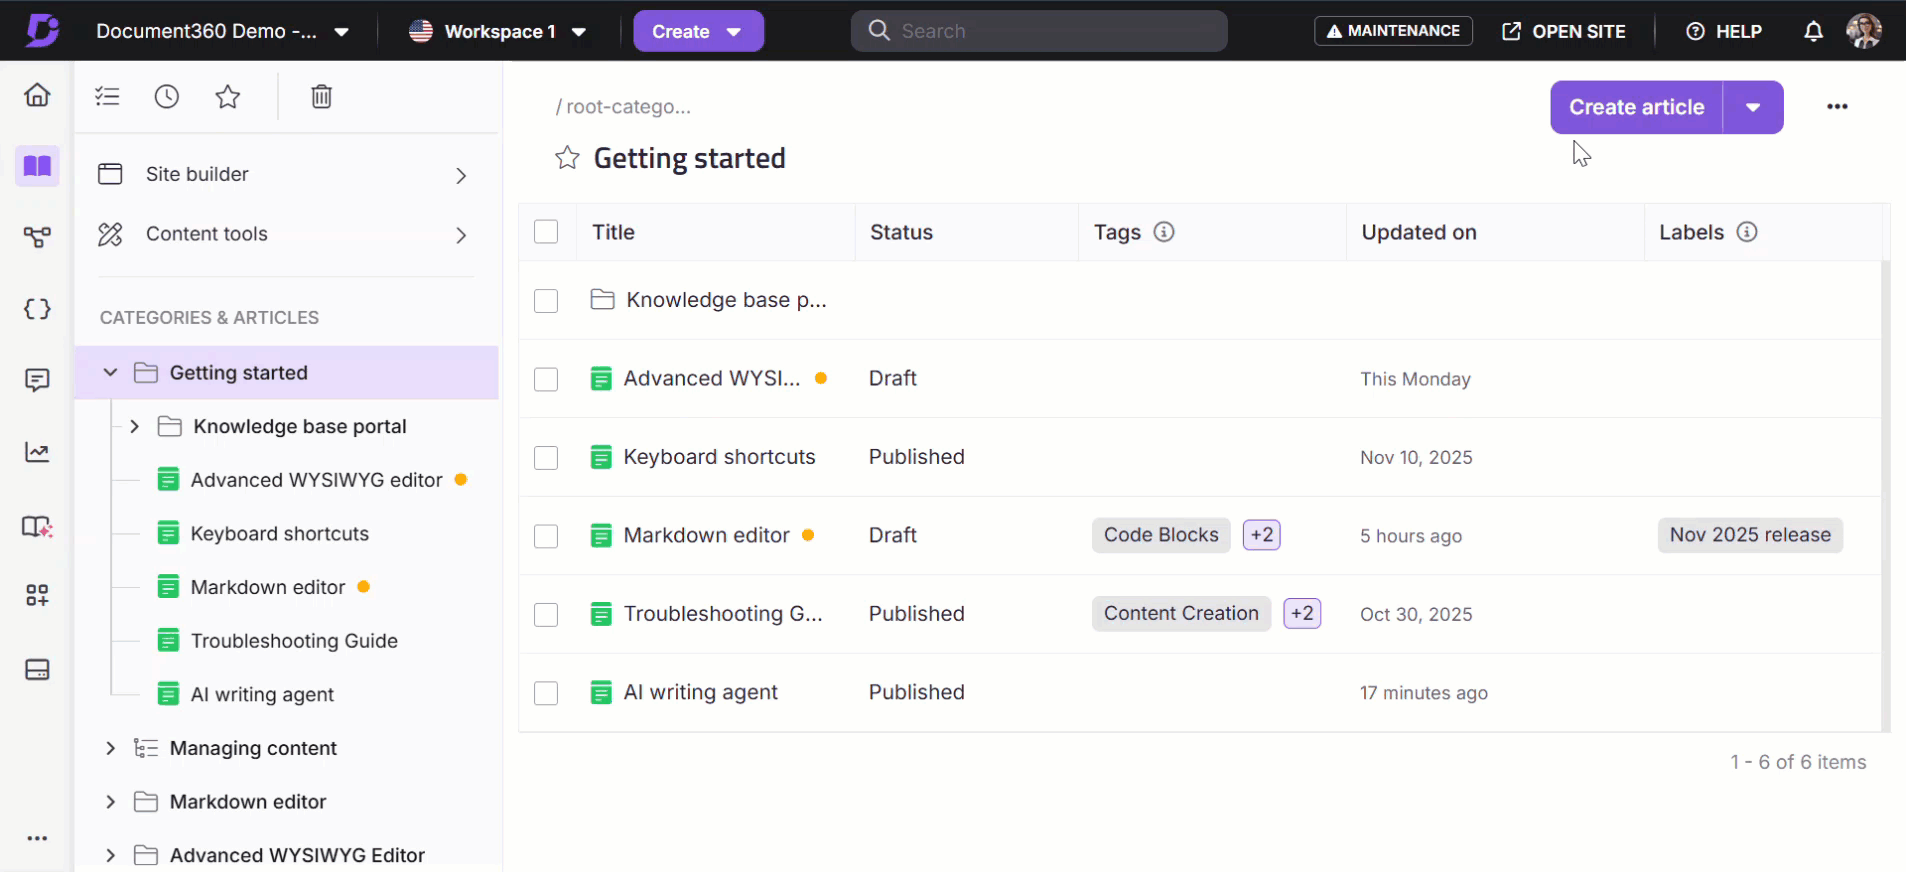Tick the Markdown editor row checkbox
1906x872 pixels.
click(546, 536)
